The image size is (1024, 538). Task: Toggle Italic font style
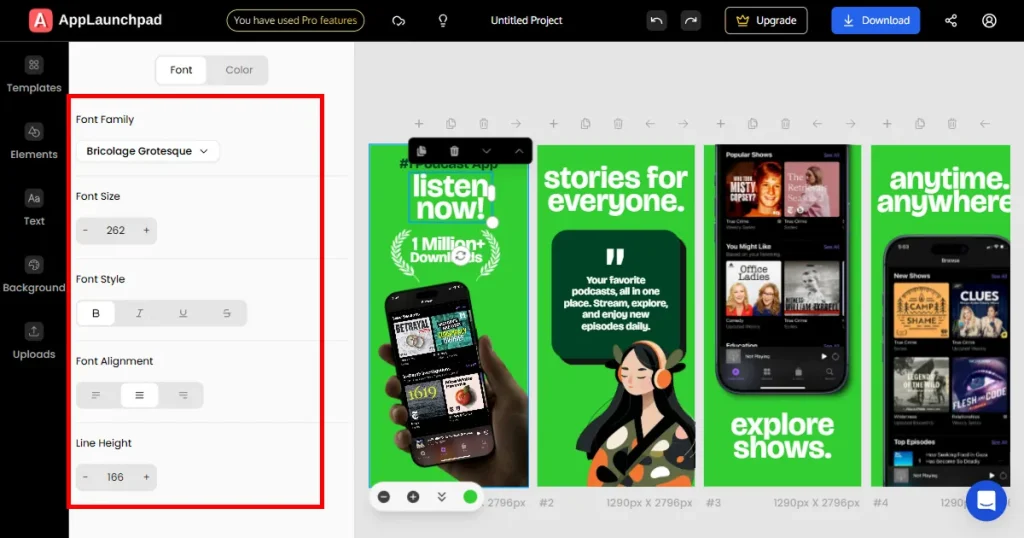139,313
